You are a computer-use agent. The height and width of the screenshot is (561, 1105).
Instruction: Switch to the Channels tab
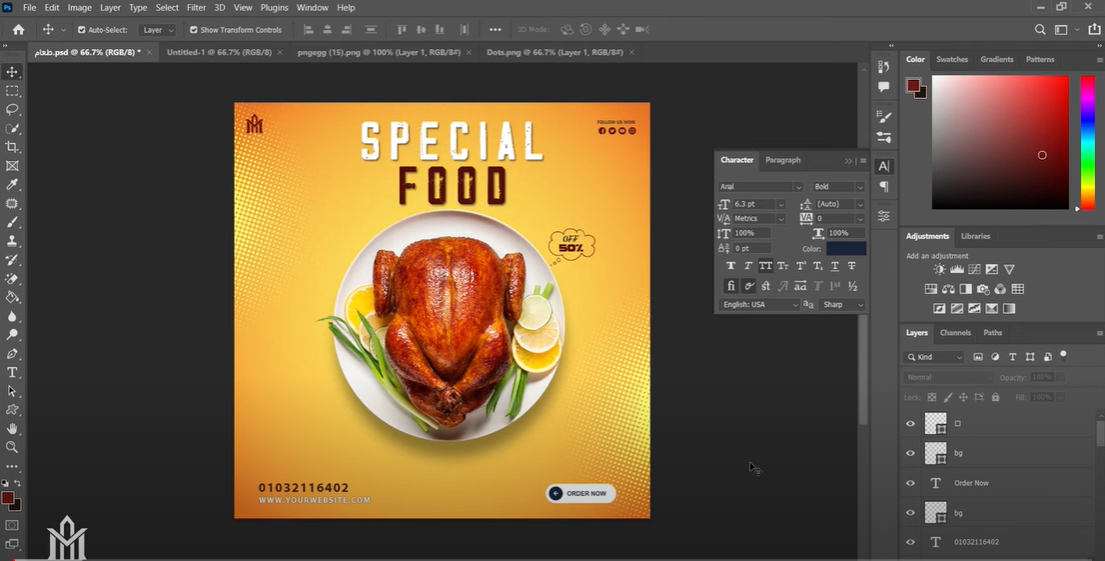(x=955, y=333)
